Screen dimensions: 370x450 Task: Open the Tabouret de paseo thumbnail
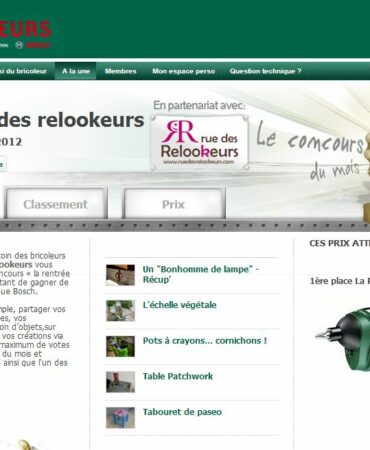coord(120,418)
